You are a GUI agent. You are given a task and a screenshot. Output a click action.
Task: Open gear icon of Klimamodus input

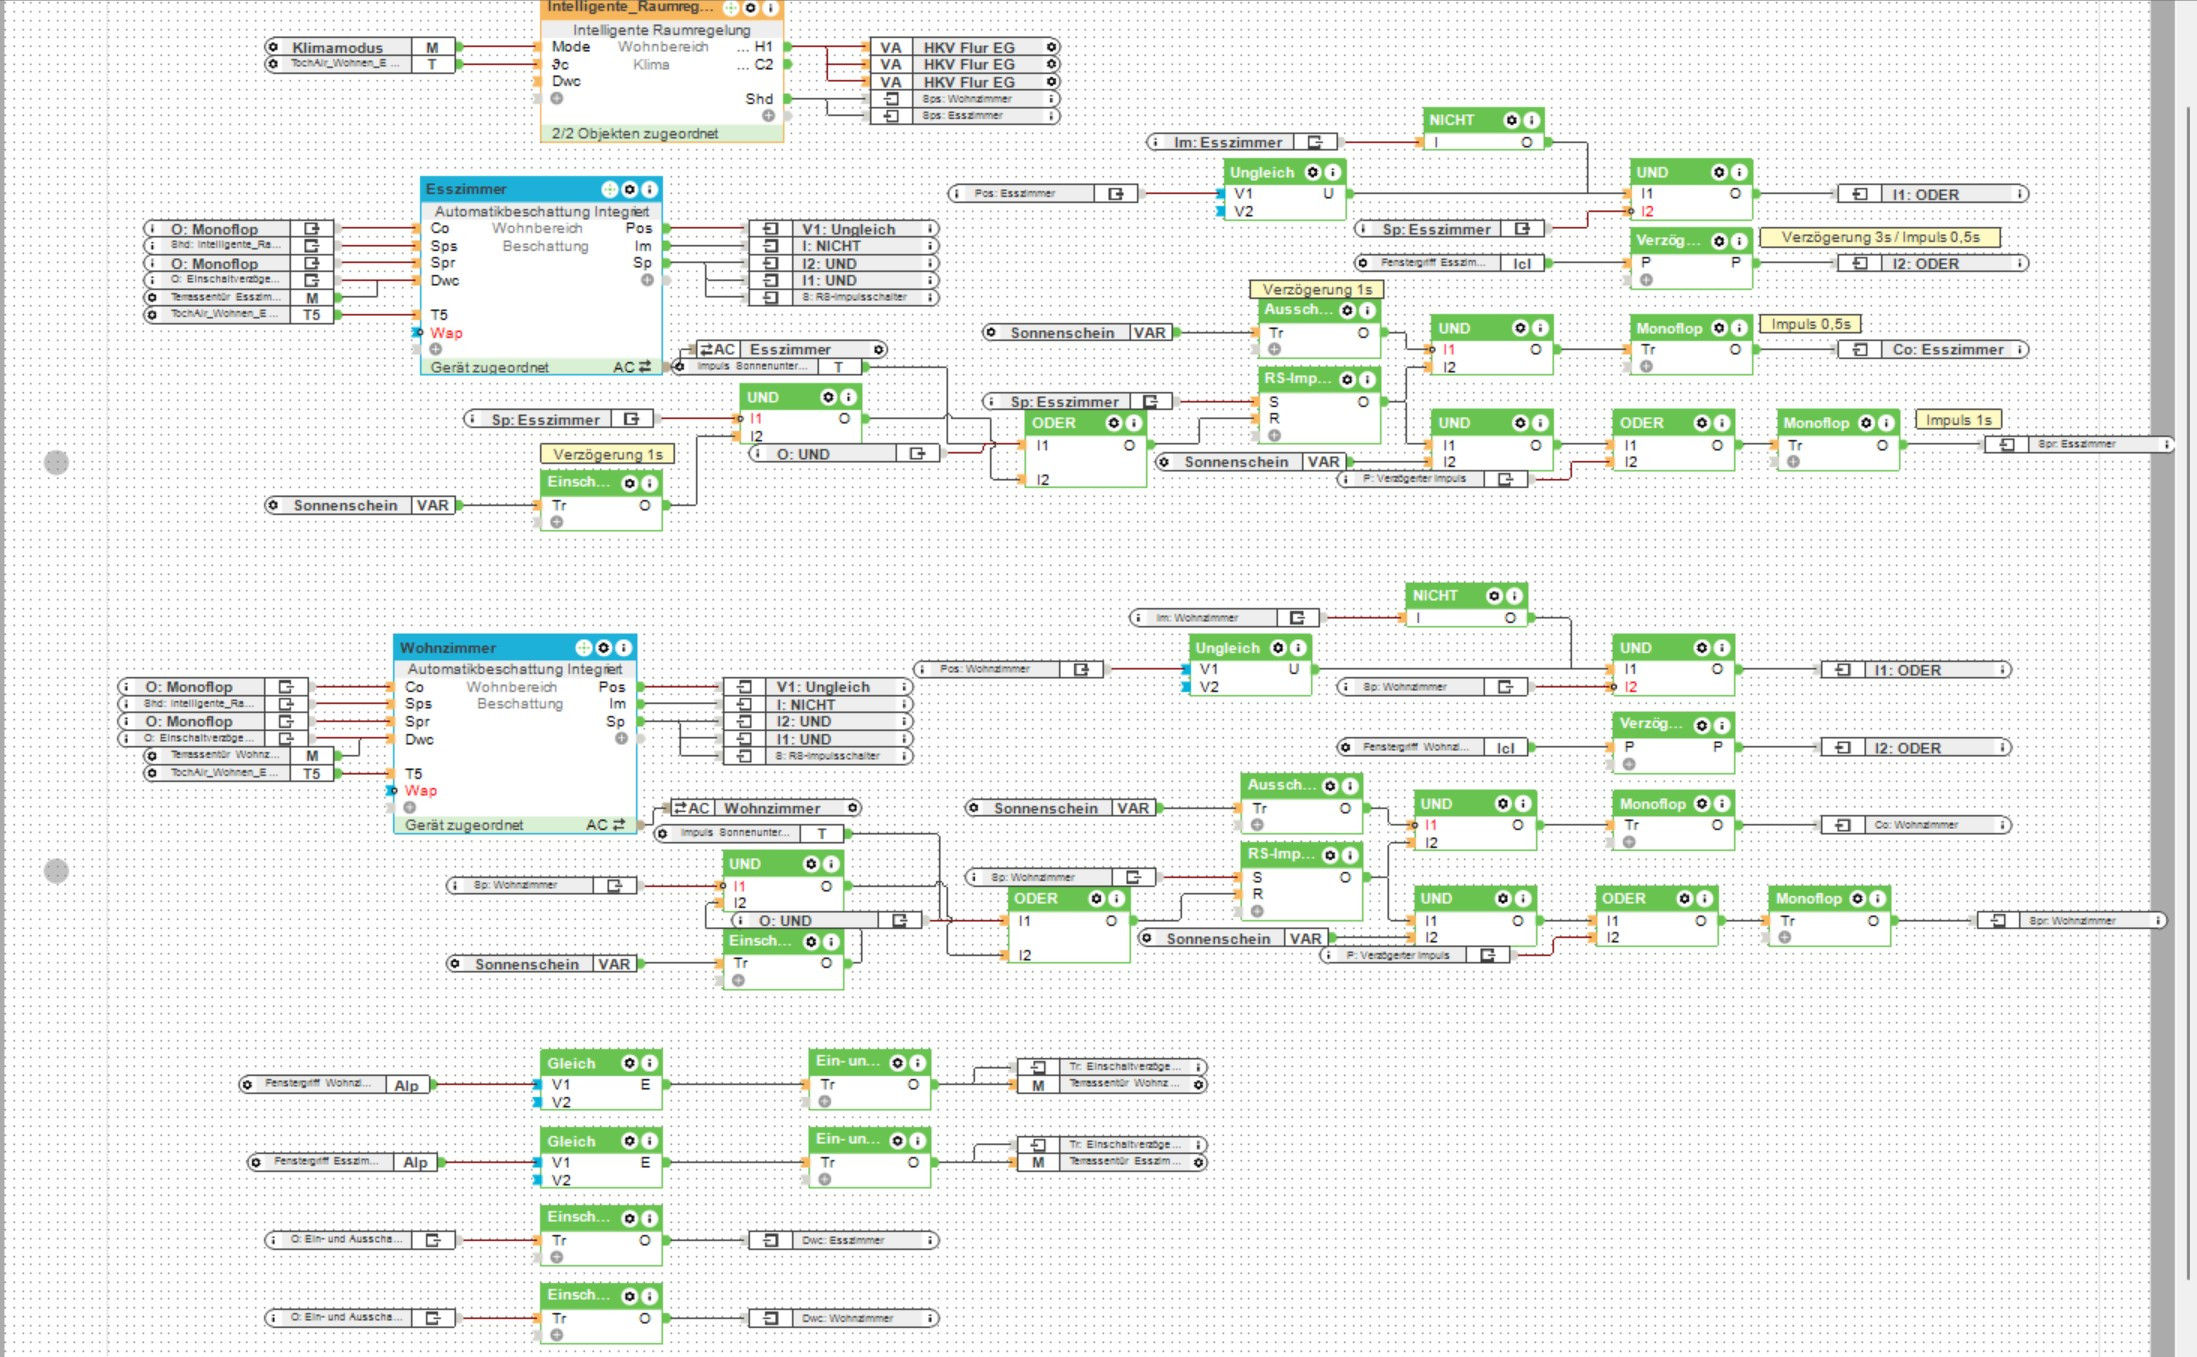(273, 47)
